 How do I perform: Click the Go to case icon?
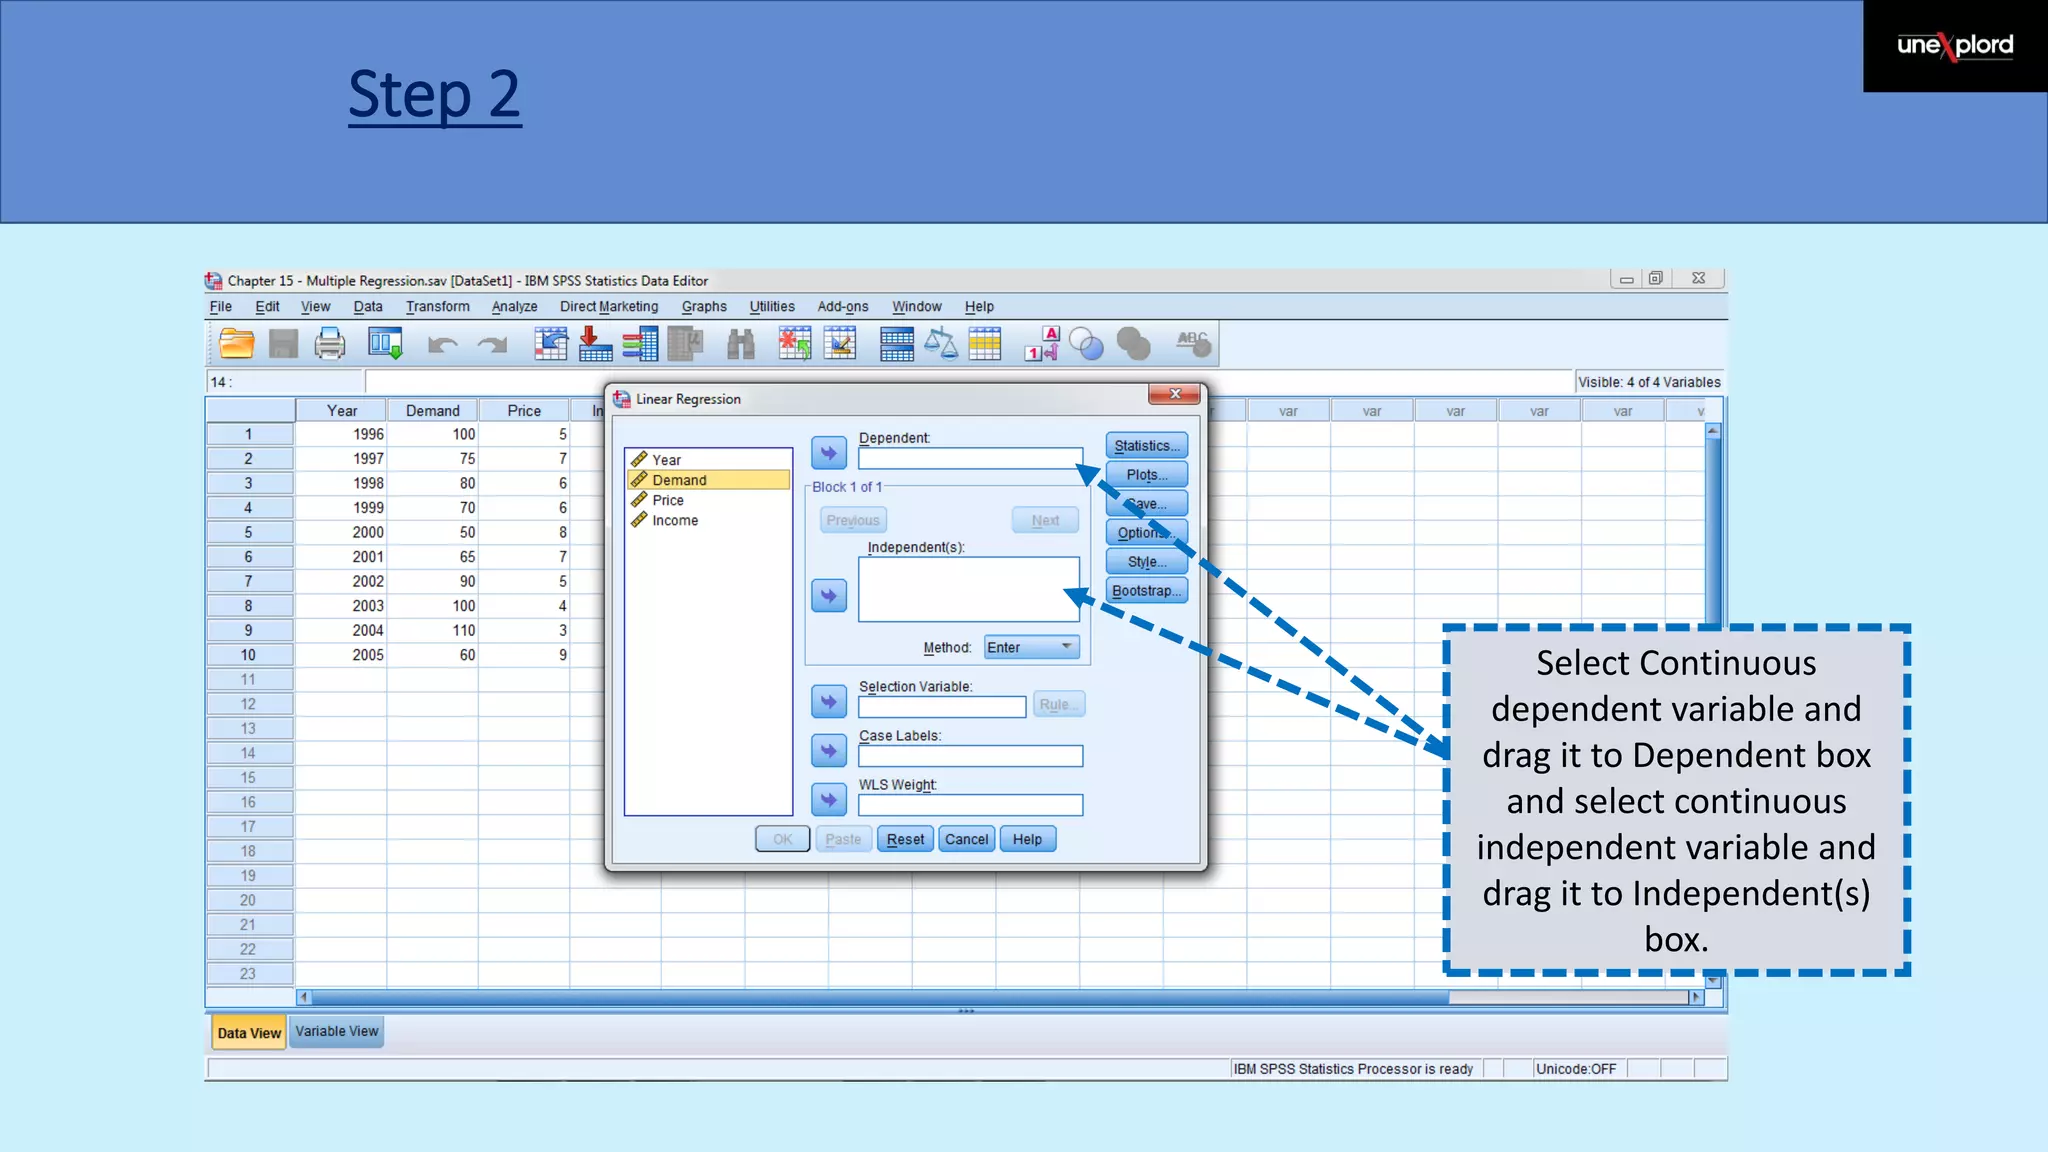[x=550, y=344]
